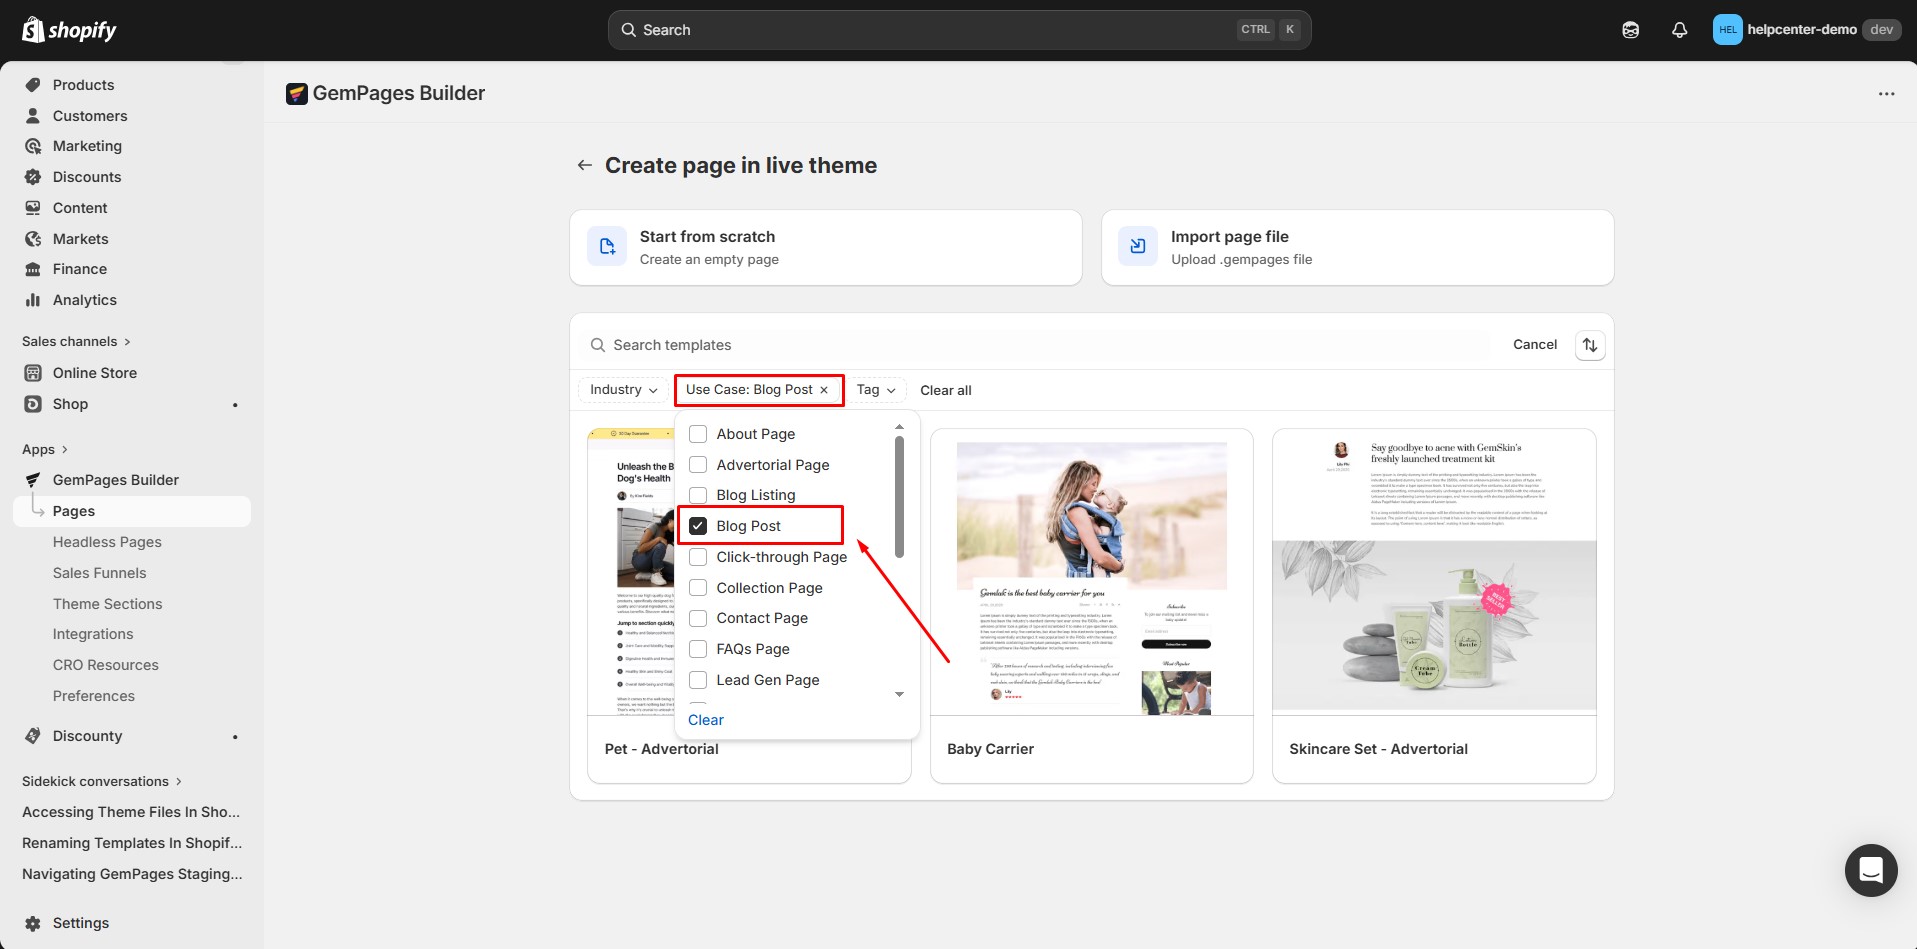Open the Tag filter dropdown
Image resolution: width=1917 pixels, height=949 pixels.
click(x=875, y=390)
